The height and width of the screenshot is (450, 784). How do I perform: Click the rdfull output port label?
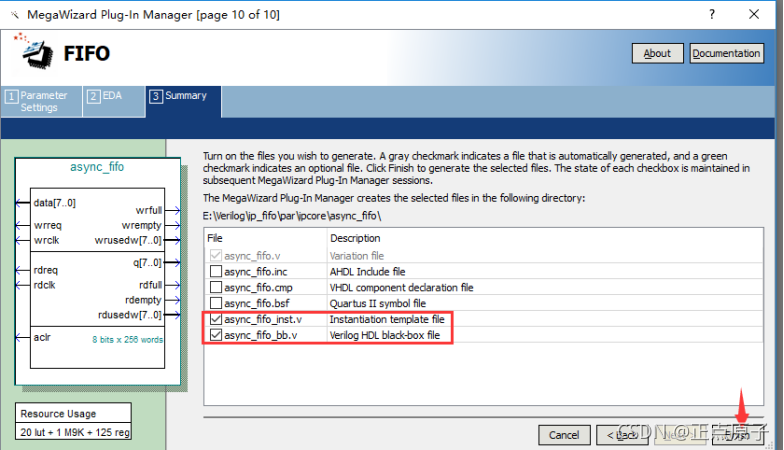coord(150,285)
